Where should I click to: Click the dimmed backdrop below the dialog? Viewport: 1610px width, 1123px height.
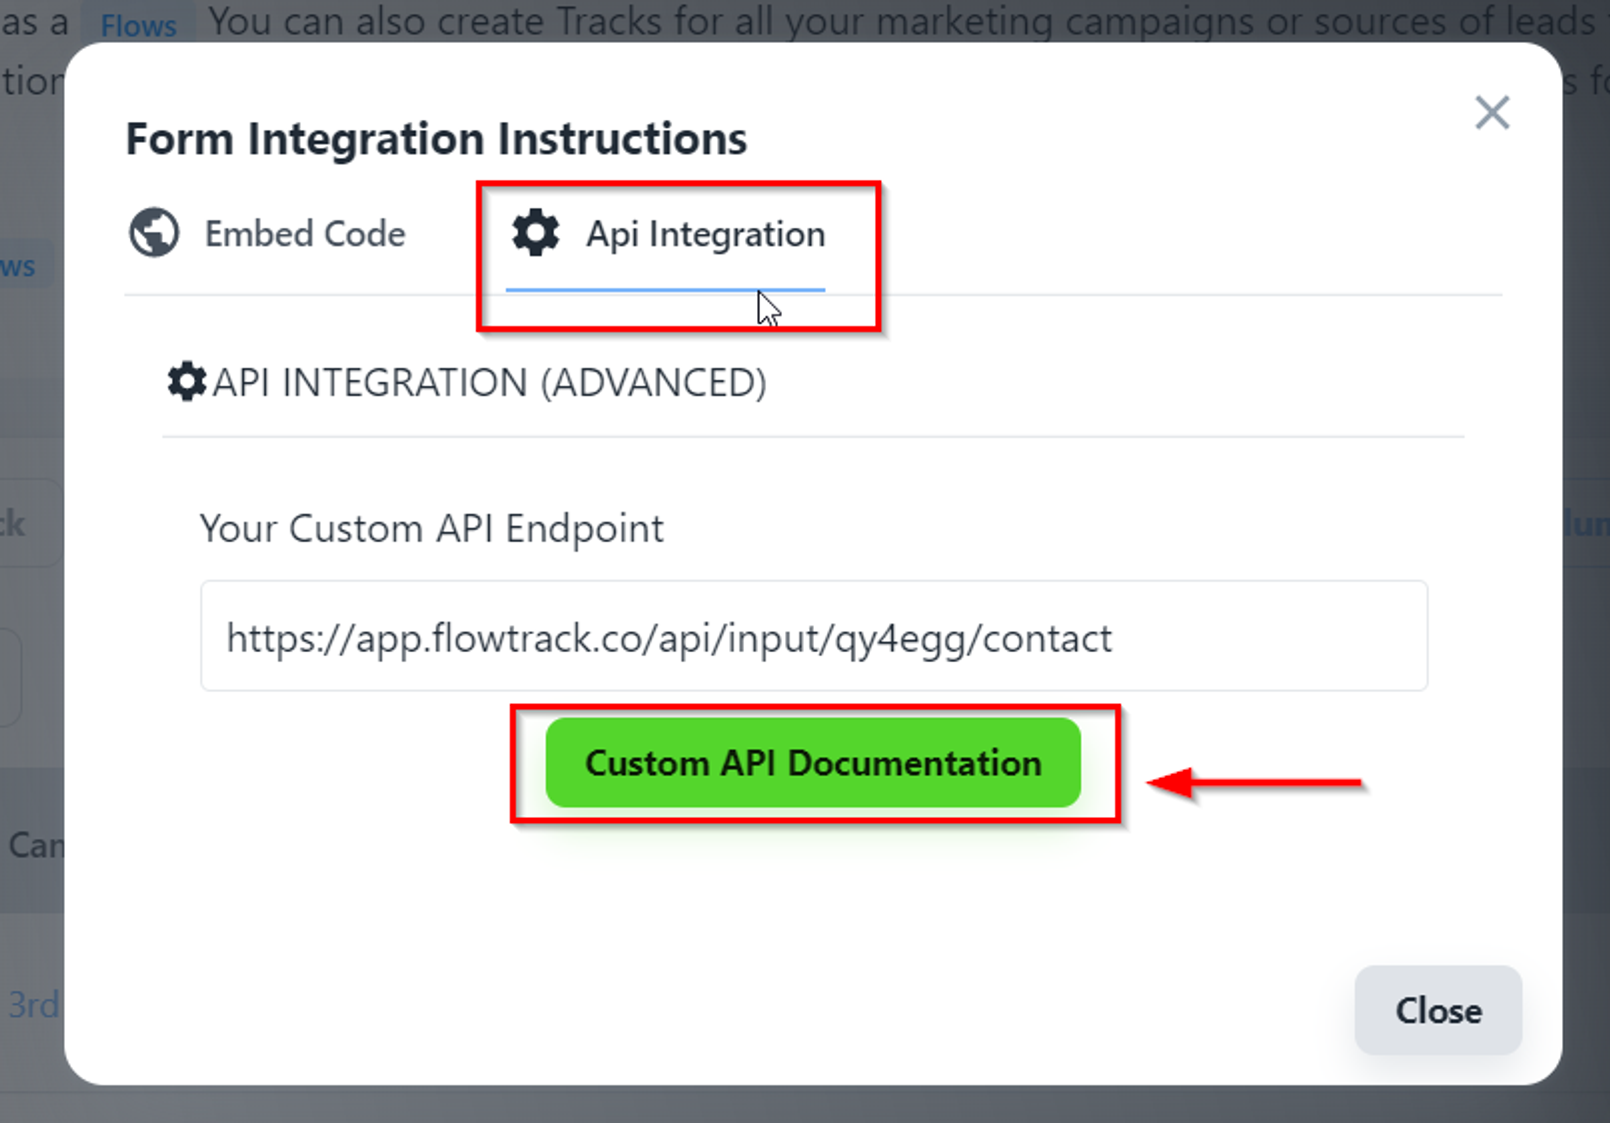[x=800, y=1105]
